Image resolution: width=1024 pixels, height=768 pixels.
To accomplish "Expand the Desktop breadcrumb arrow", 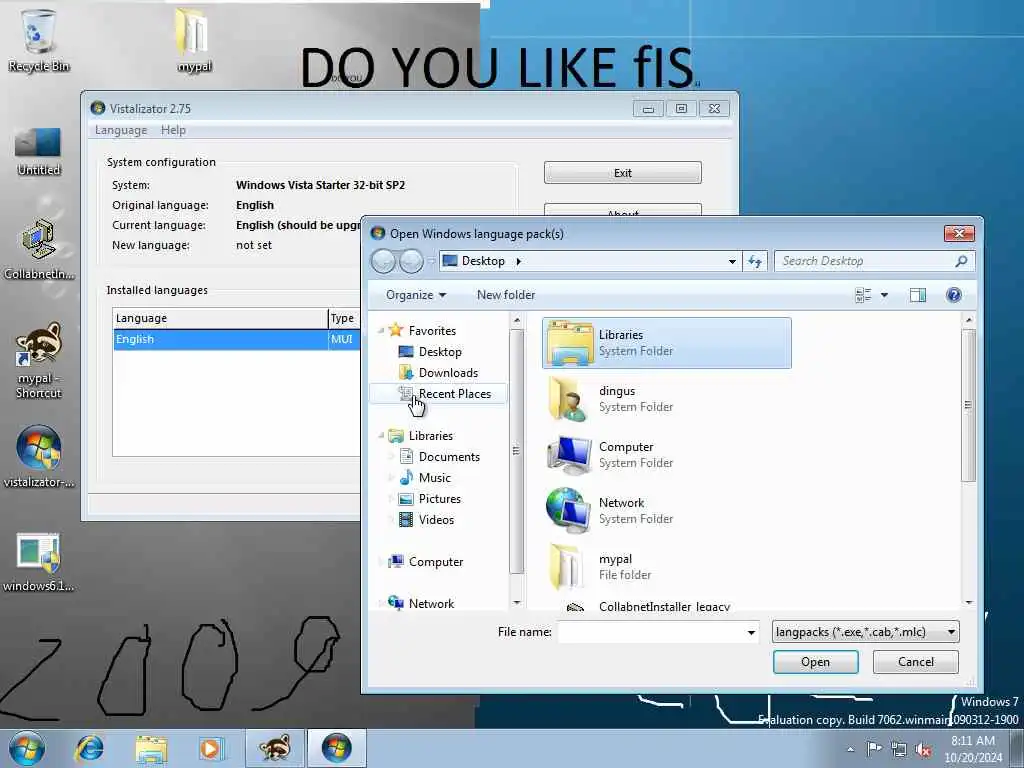I will pos(519,261).
